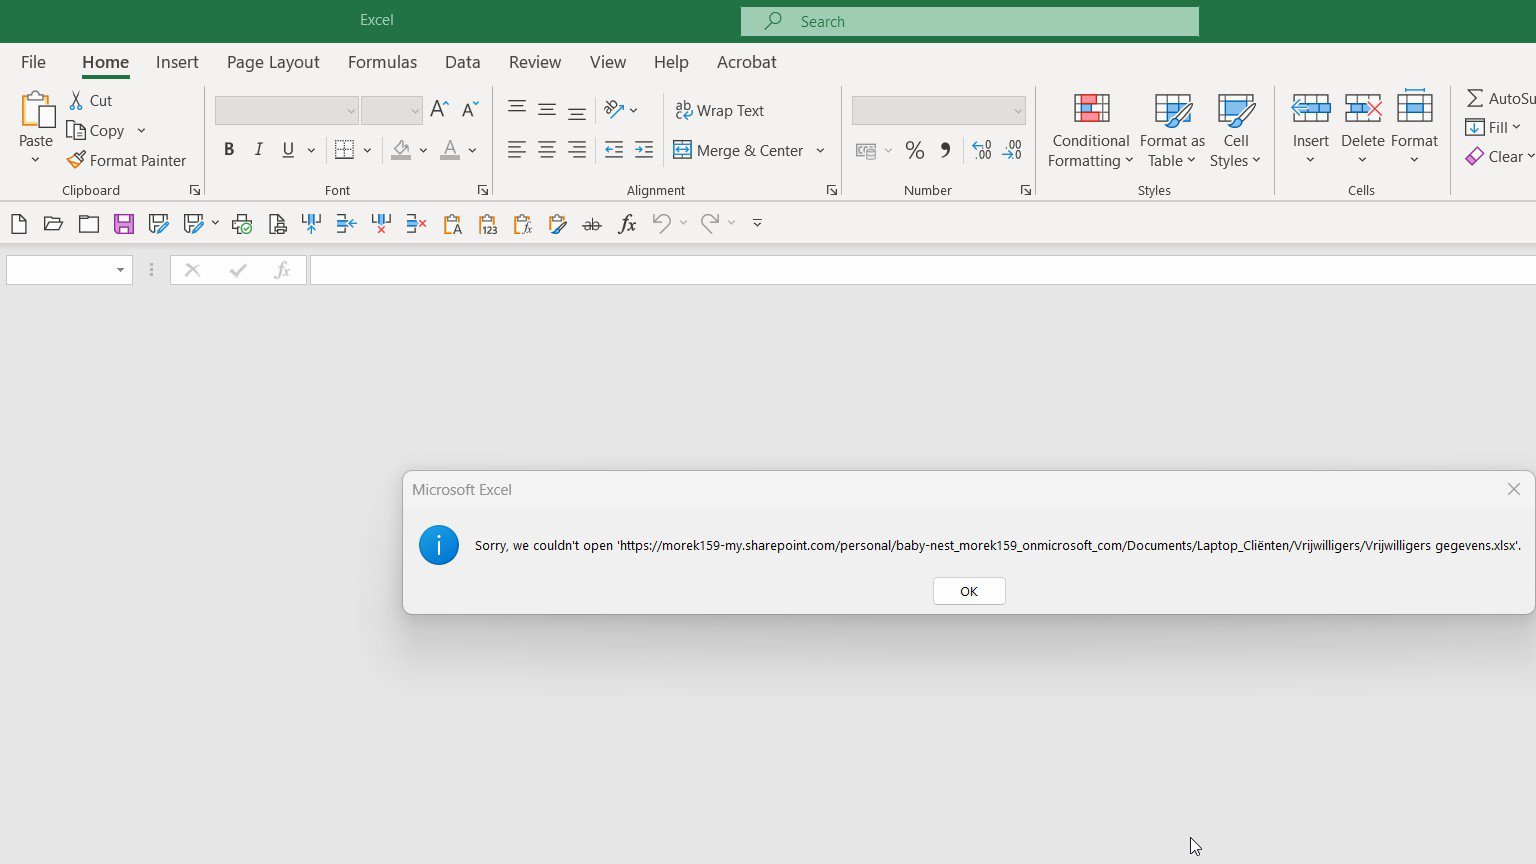Toggle Italic formatting
This screenshot has width=1536, height=864.
[x=259, y=150]
